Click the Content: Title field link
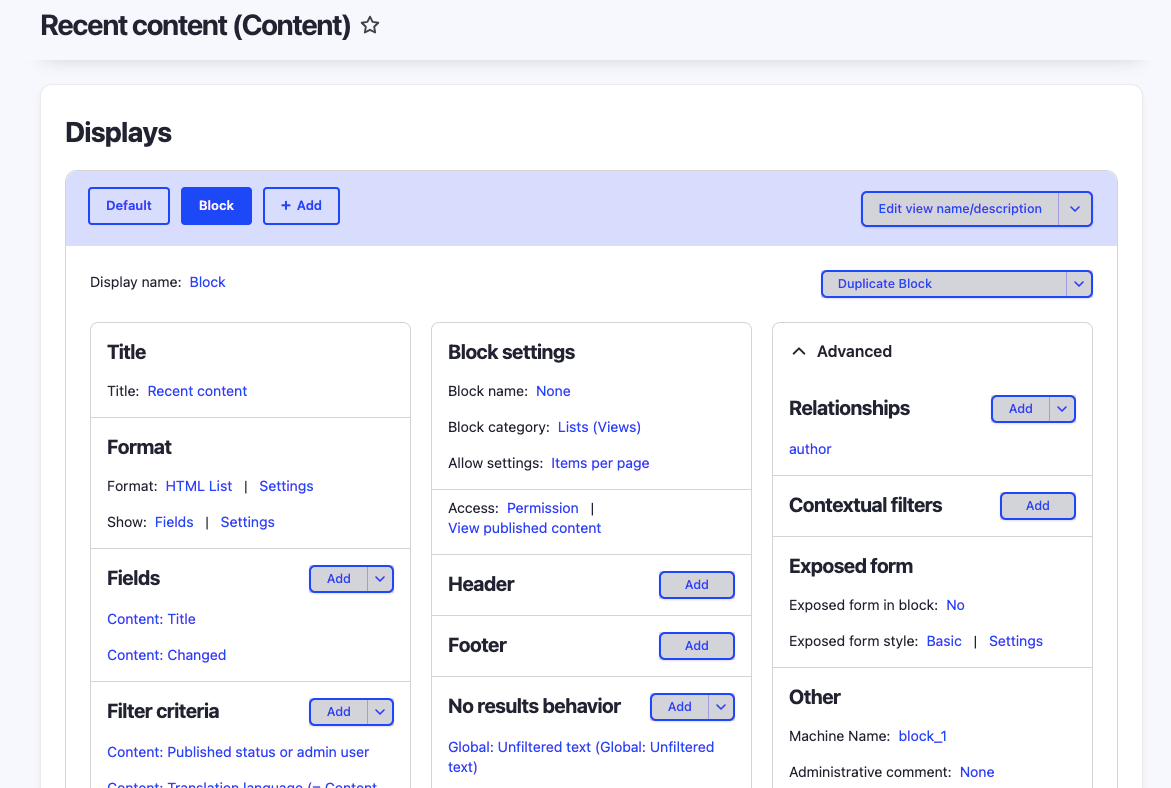Viewport: 1171px width, 788px height. click(x=151, y=619)
